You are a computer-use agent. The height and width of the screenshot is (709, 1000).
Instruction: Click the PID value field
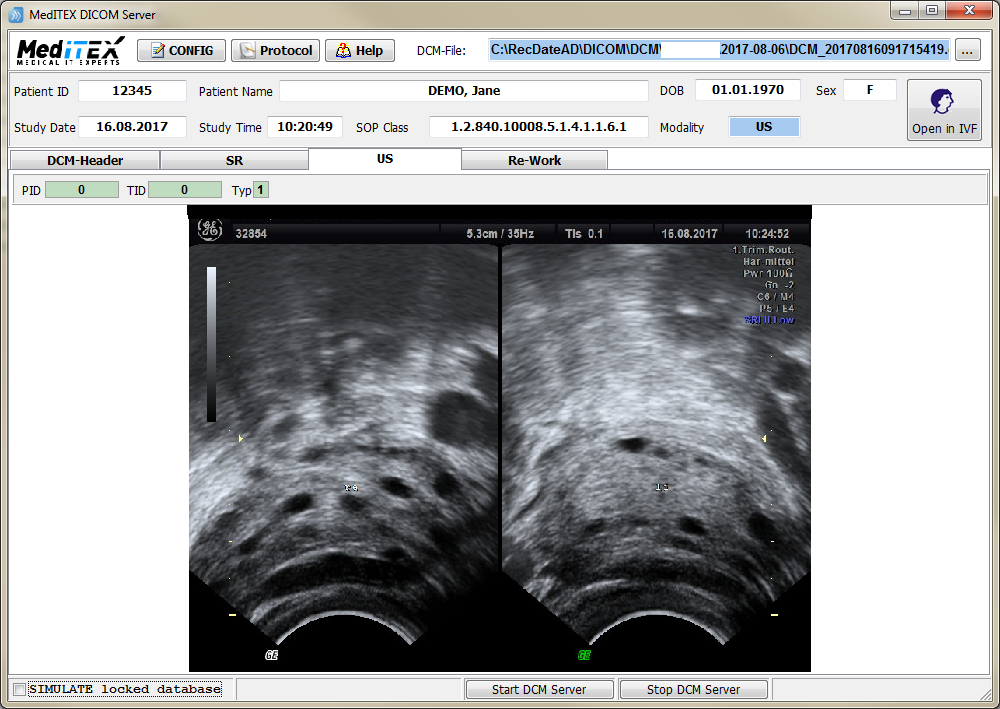(82, 189)
